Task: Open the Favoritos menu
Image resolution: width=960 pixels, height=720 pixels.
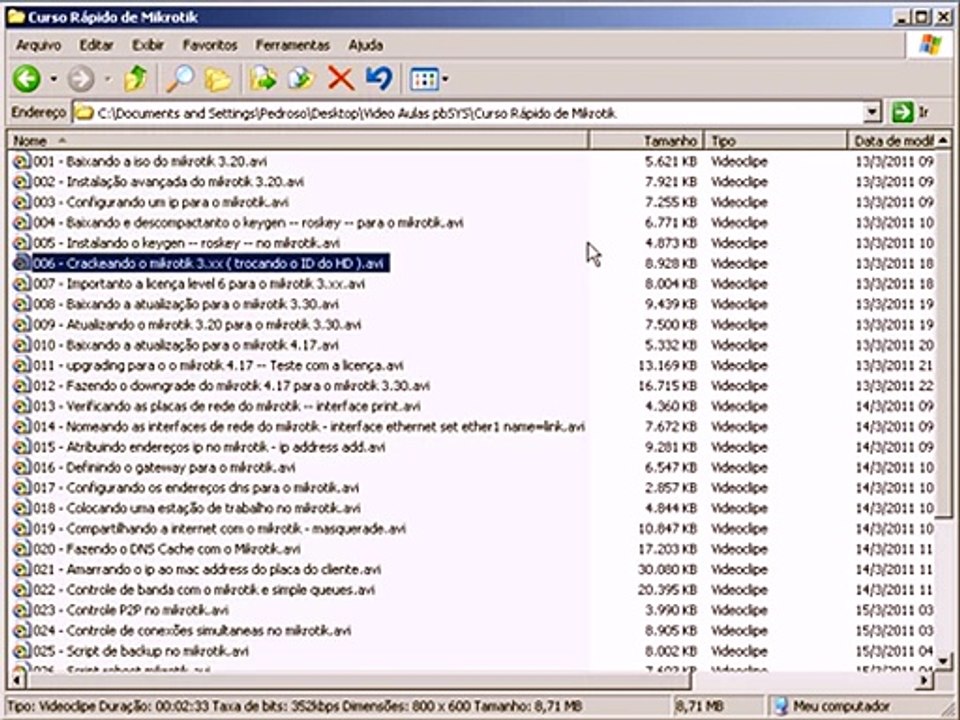Action: (210, 45)
